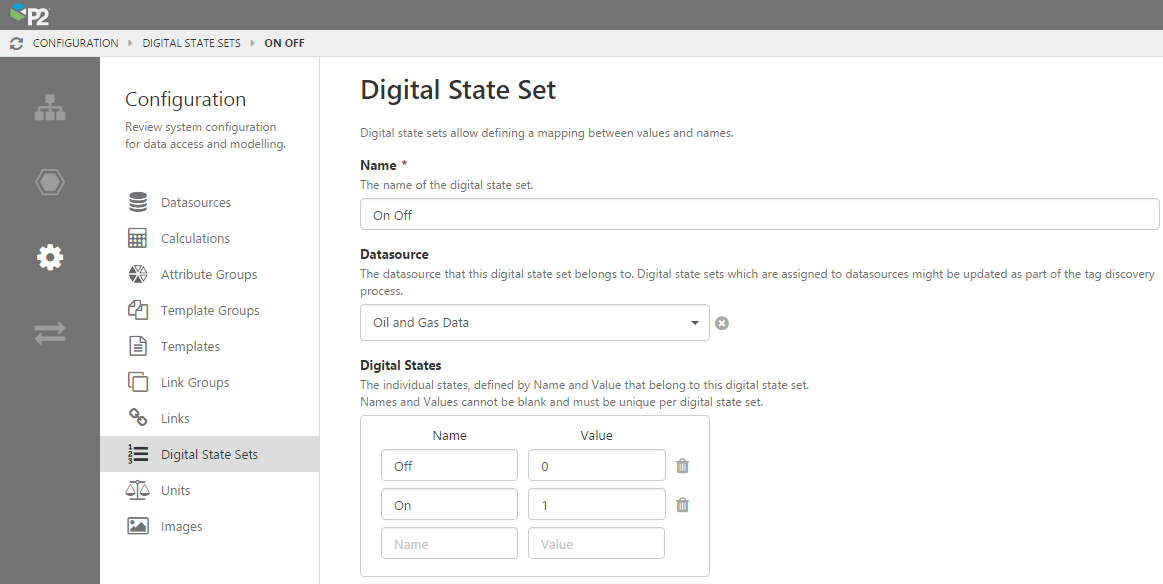Screen dimensions: 1163x584
Task: Select the gear configuration icon in rail
Action: (50, 258)
